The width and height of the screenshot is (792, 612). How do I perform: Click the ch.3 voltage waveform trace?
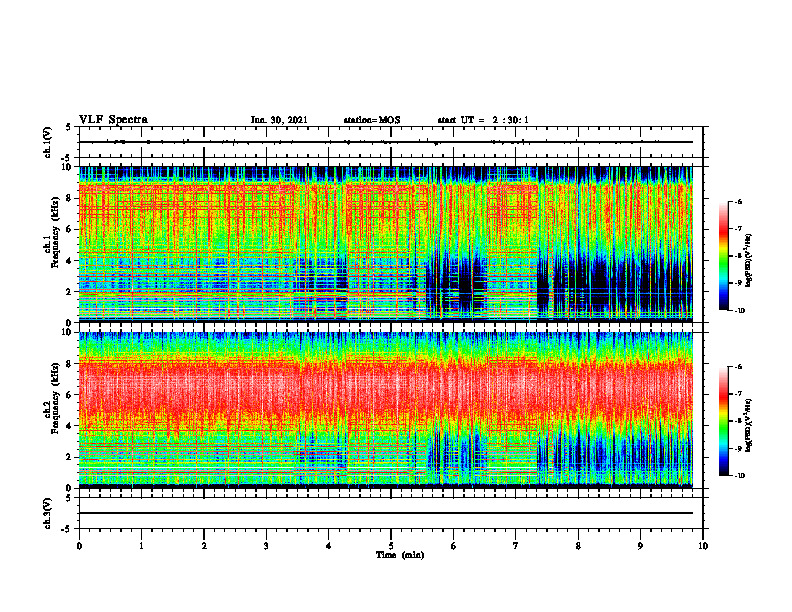point(386,513)
